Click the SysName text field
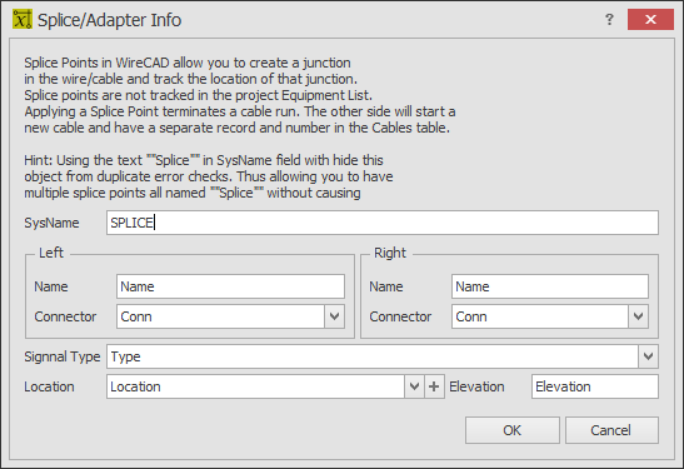The width and height of the screenshot is (684, 469). [382, 223]
